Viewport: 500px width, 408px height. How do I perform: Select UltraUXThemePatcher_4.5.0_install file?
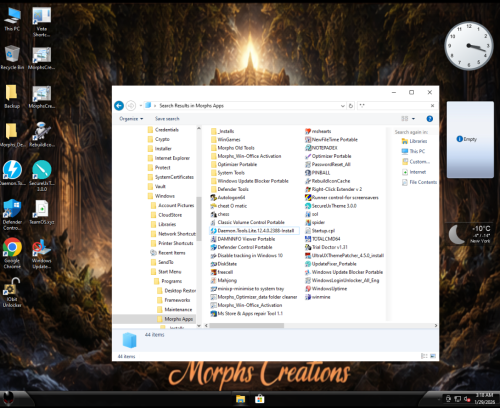click(x=344, y=256)
